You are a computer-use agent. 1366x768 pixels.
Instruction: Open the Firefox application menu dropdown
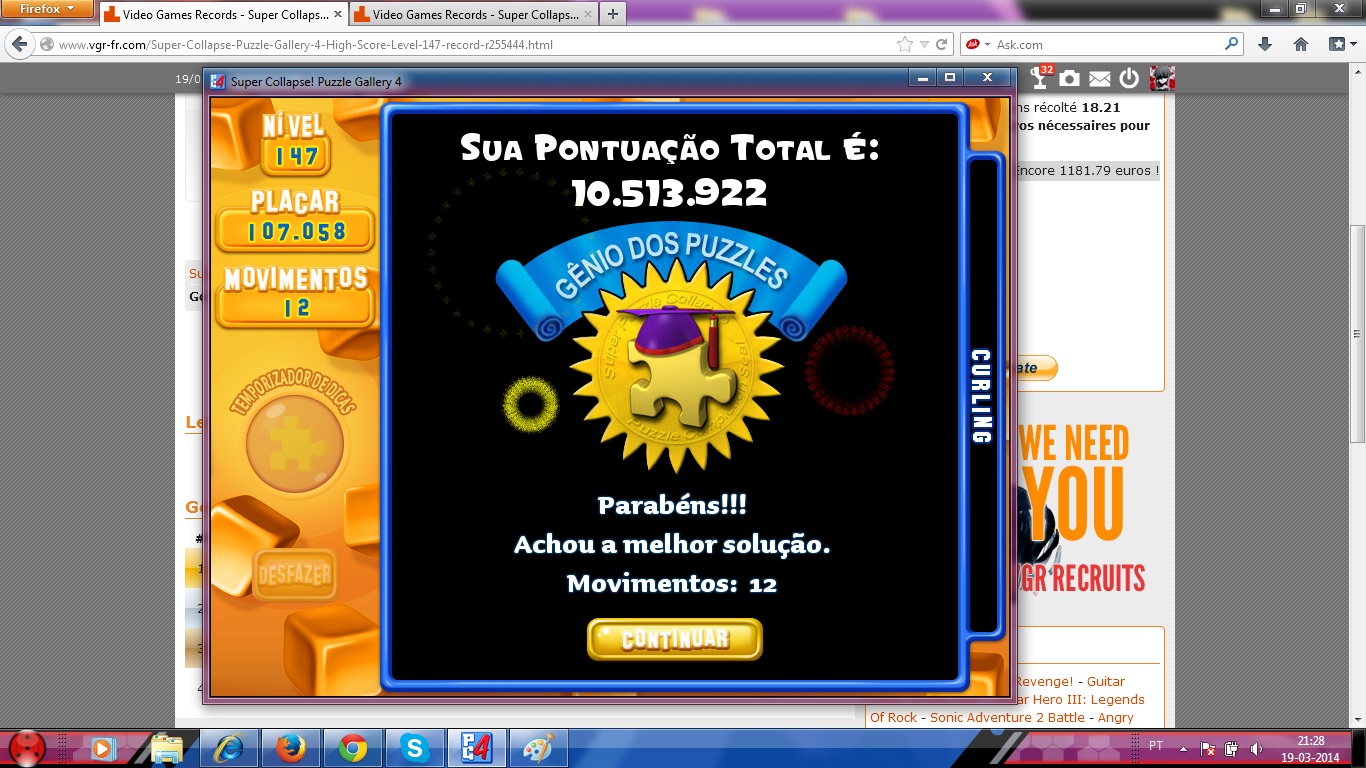click(x=48, y=9)
